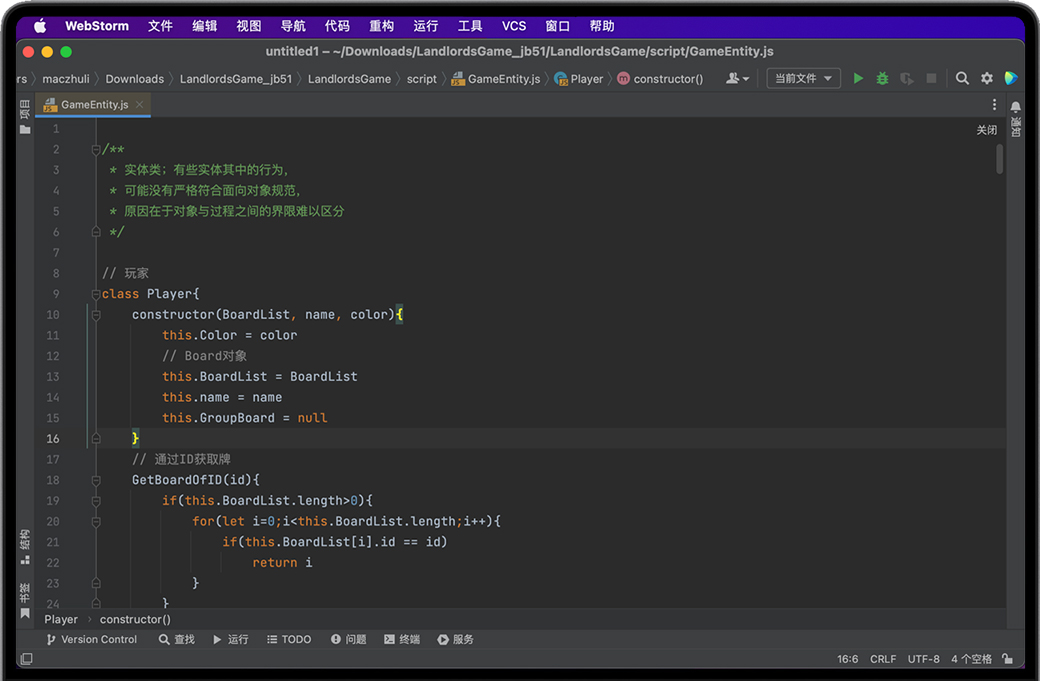Toggle read-only lock icon in status bar

click(x=1007, y=659)
